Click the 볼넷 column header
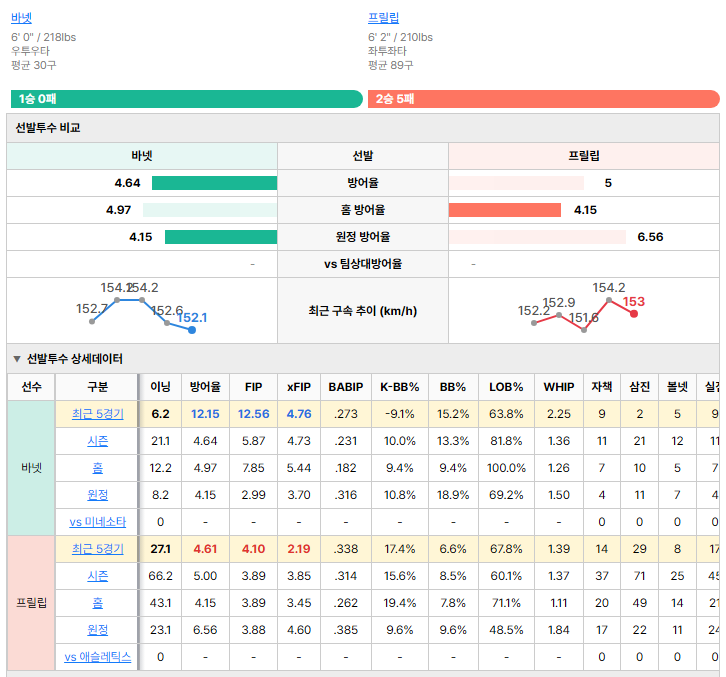Screen dimensions: 726x677 (677, 387)
